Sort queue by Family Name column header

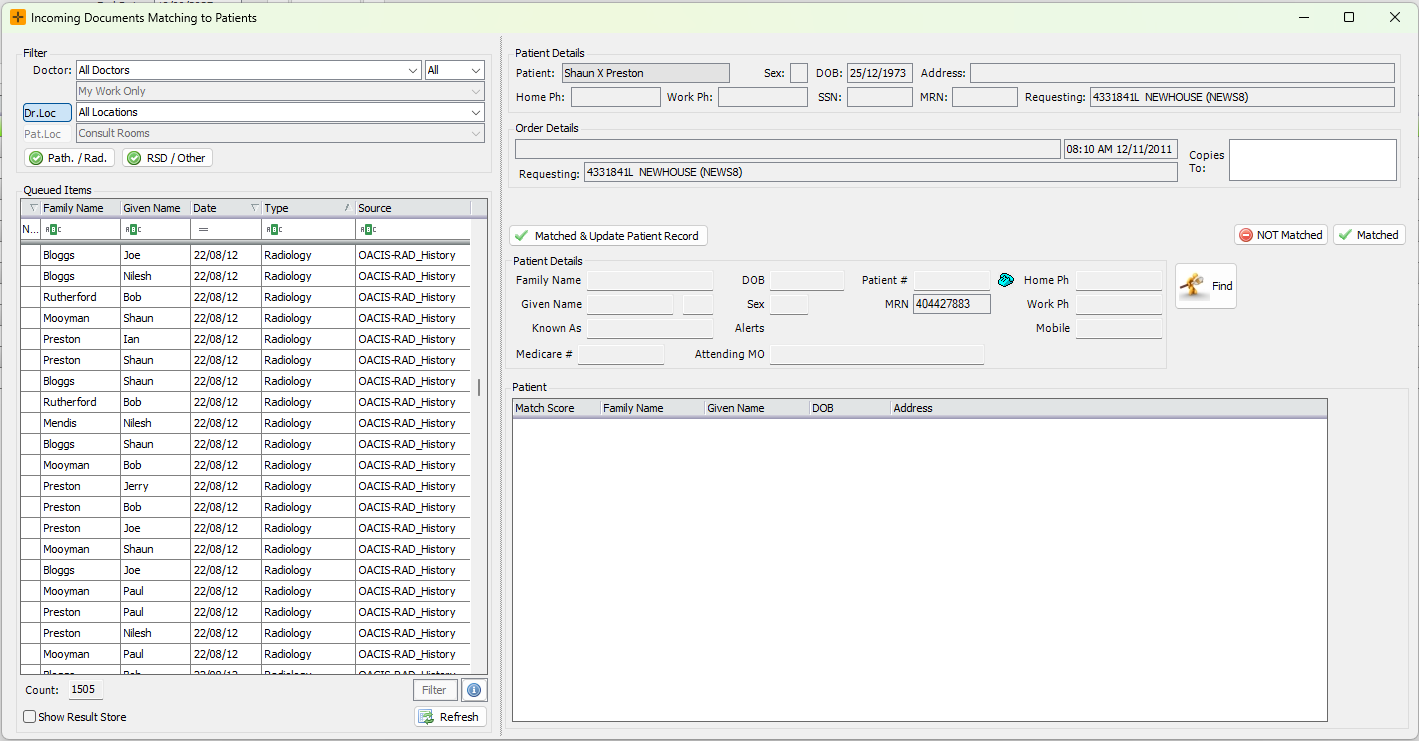point(74,208)
